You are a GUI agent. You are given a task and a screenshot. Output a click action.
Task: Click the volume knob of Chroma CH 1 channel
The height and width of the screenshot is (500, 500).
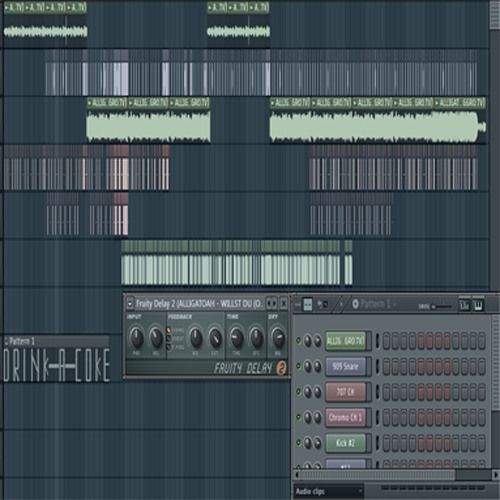pos(317,417)
